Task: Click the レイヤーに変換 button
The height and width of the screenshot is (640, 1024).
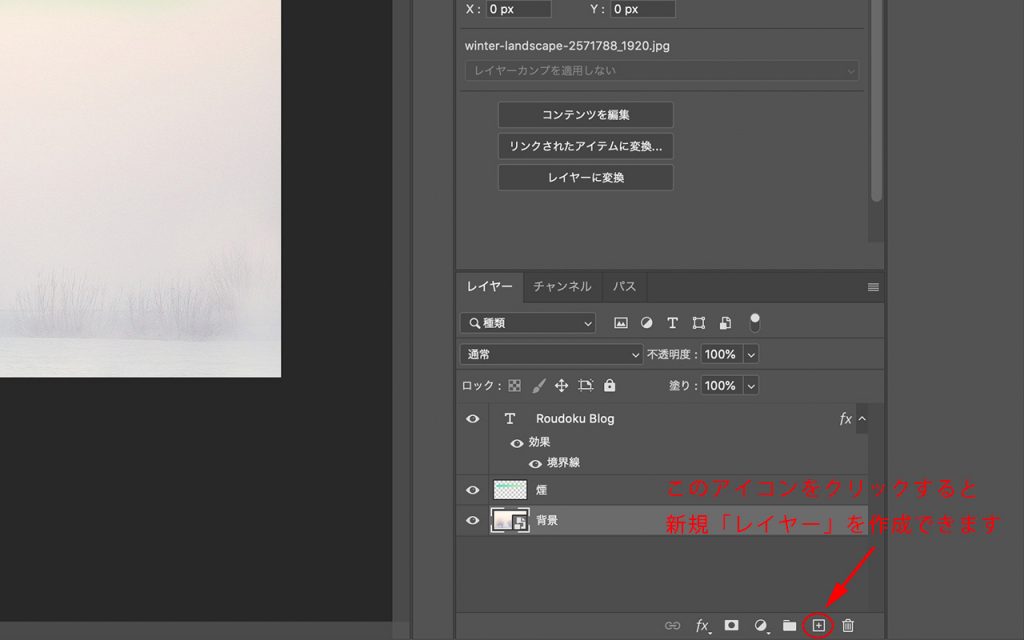Action: (x=586, y=178)
